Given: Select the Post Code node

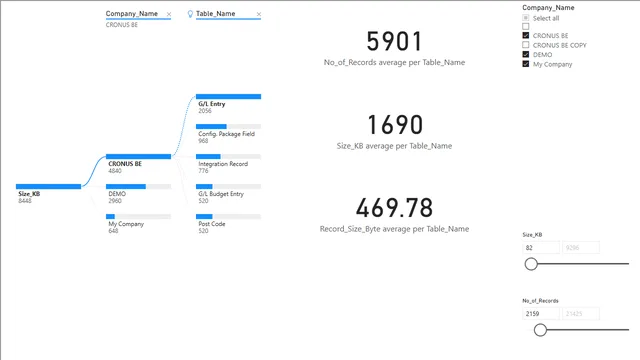Looking at the screenshot, I should (x=229, y=216).
